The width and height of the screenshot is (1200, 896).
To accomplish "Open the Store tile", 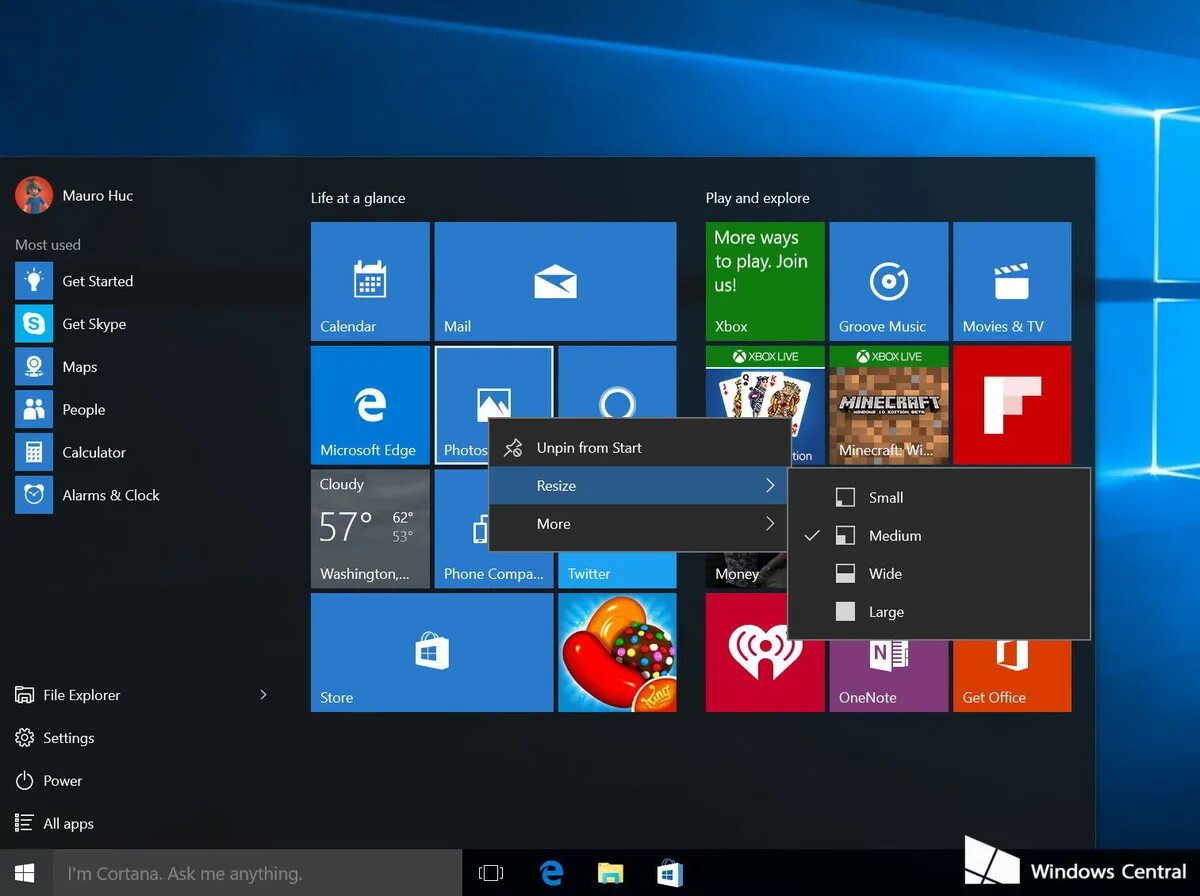I will [431, 652].
